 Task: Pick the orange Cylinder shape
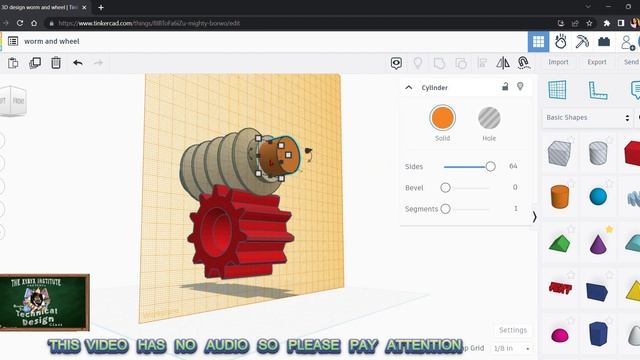point(560,197)
